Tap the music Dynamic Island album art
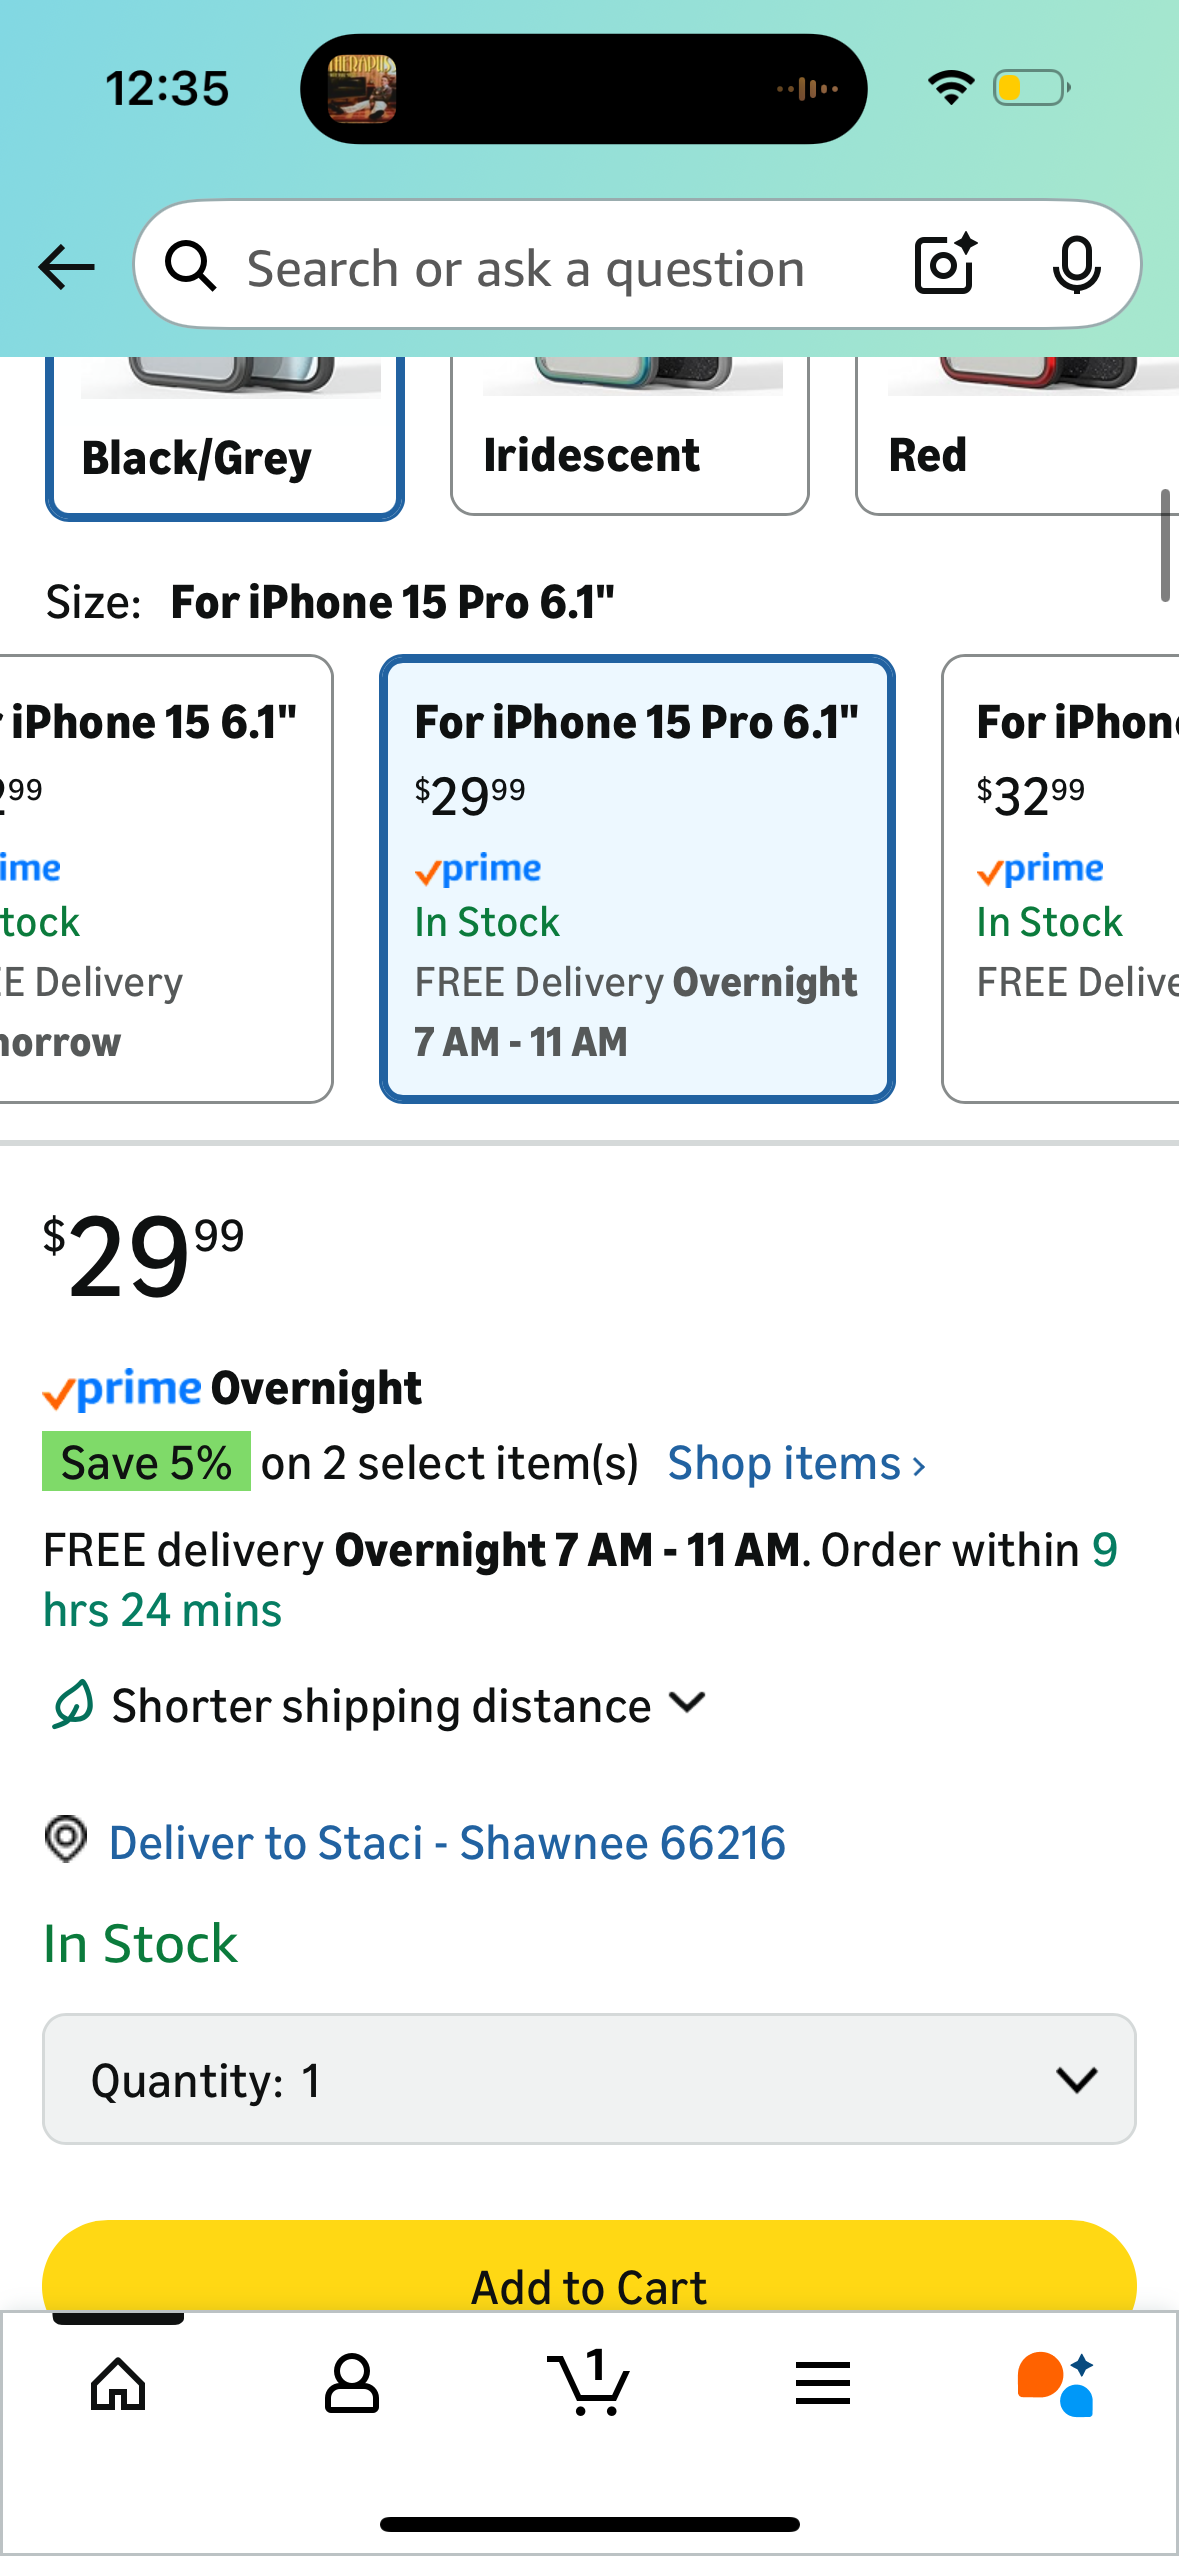The height and width of the screenshot is (2556, 1179). tap(362, 89)
